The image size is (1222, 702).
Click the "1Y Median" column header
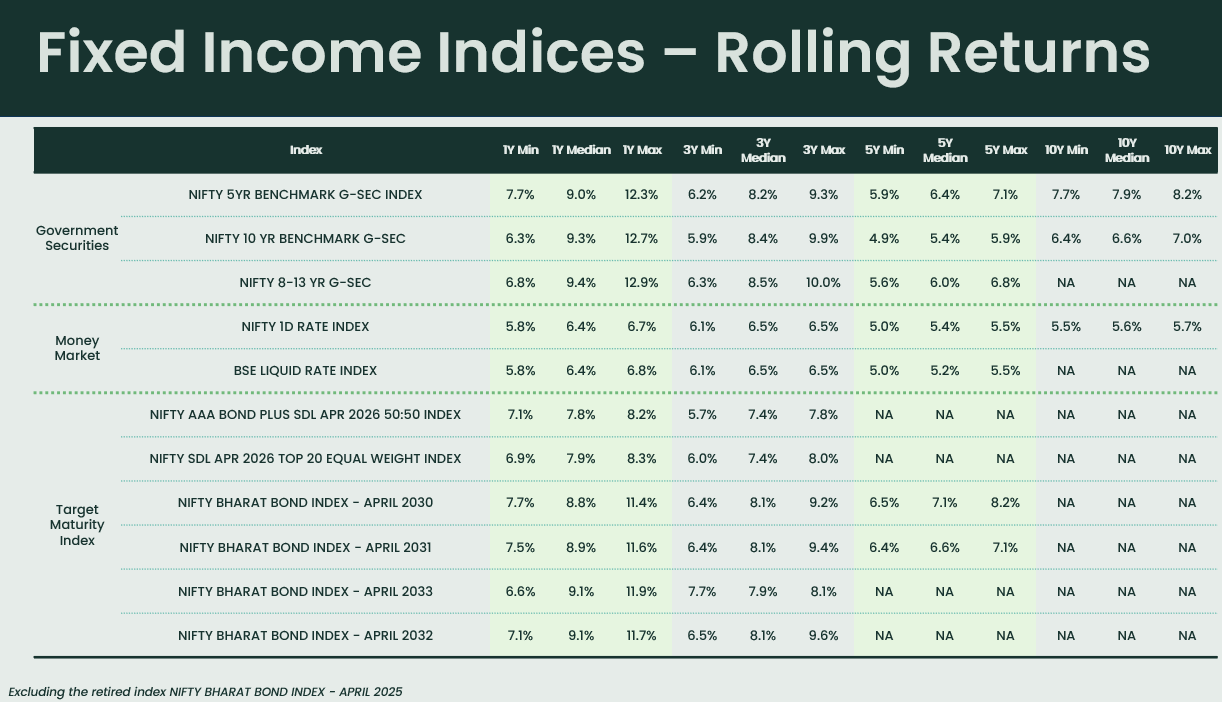[581, 150]
